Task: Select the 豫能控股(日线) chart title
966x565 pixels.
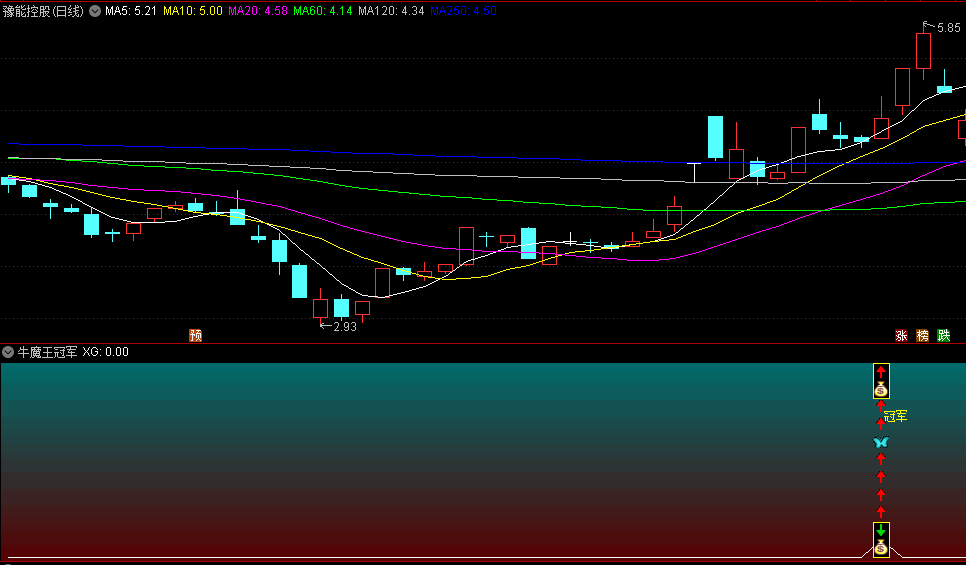Action: tap(43, 11)
